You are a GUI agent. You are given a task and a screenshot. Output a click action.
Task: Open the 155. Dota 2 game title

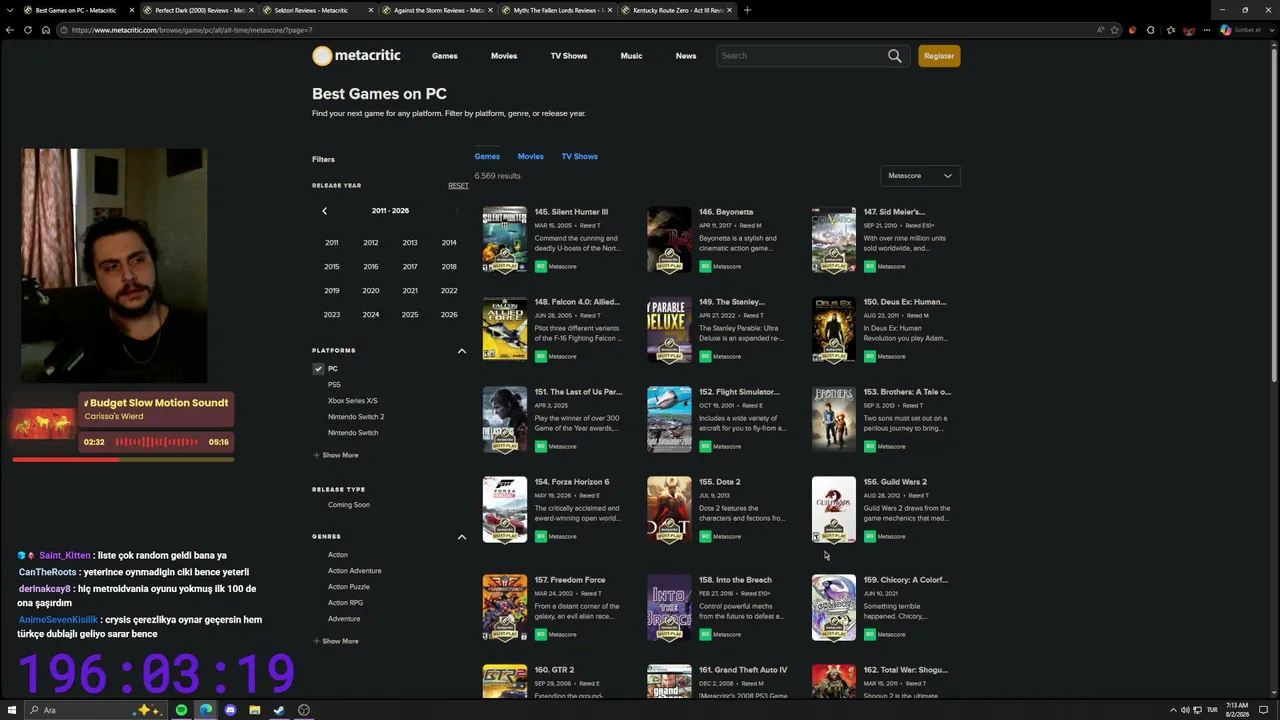[x=720, y=482]
